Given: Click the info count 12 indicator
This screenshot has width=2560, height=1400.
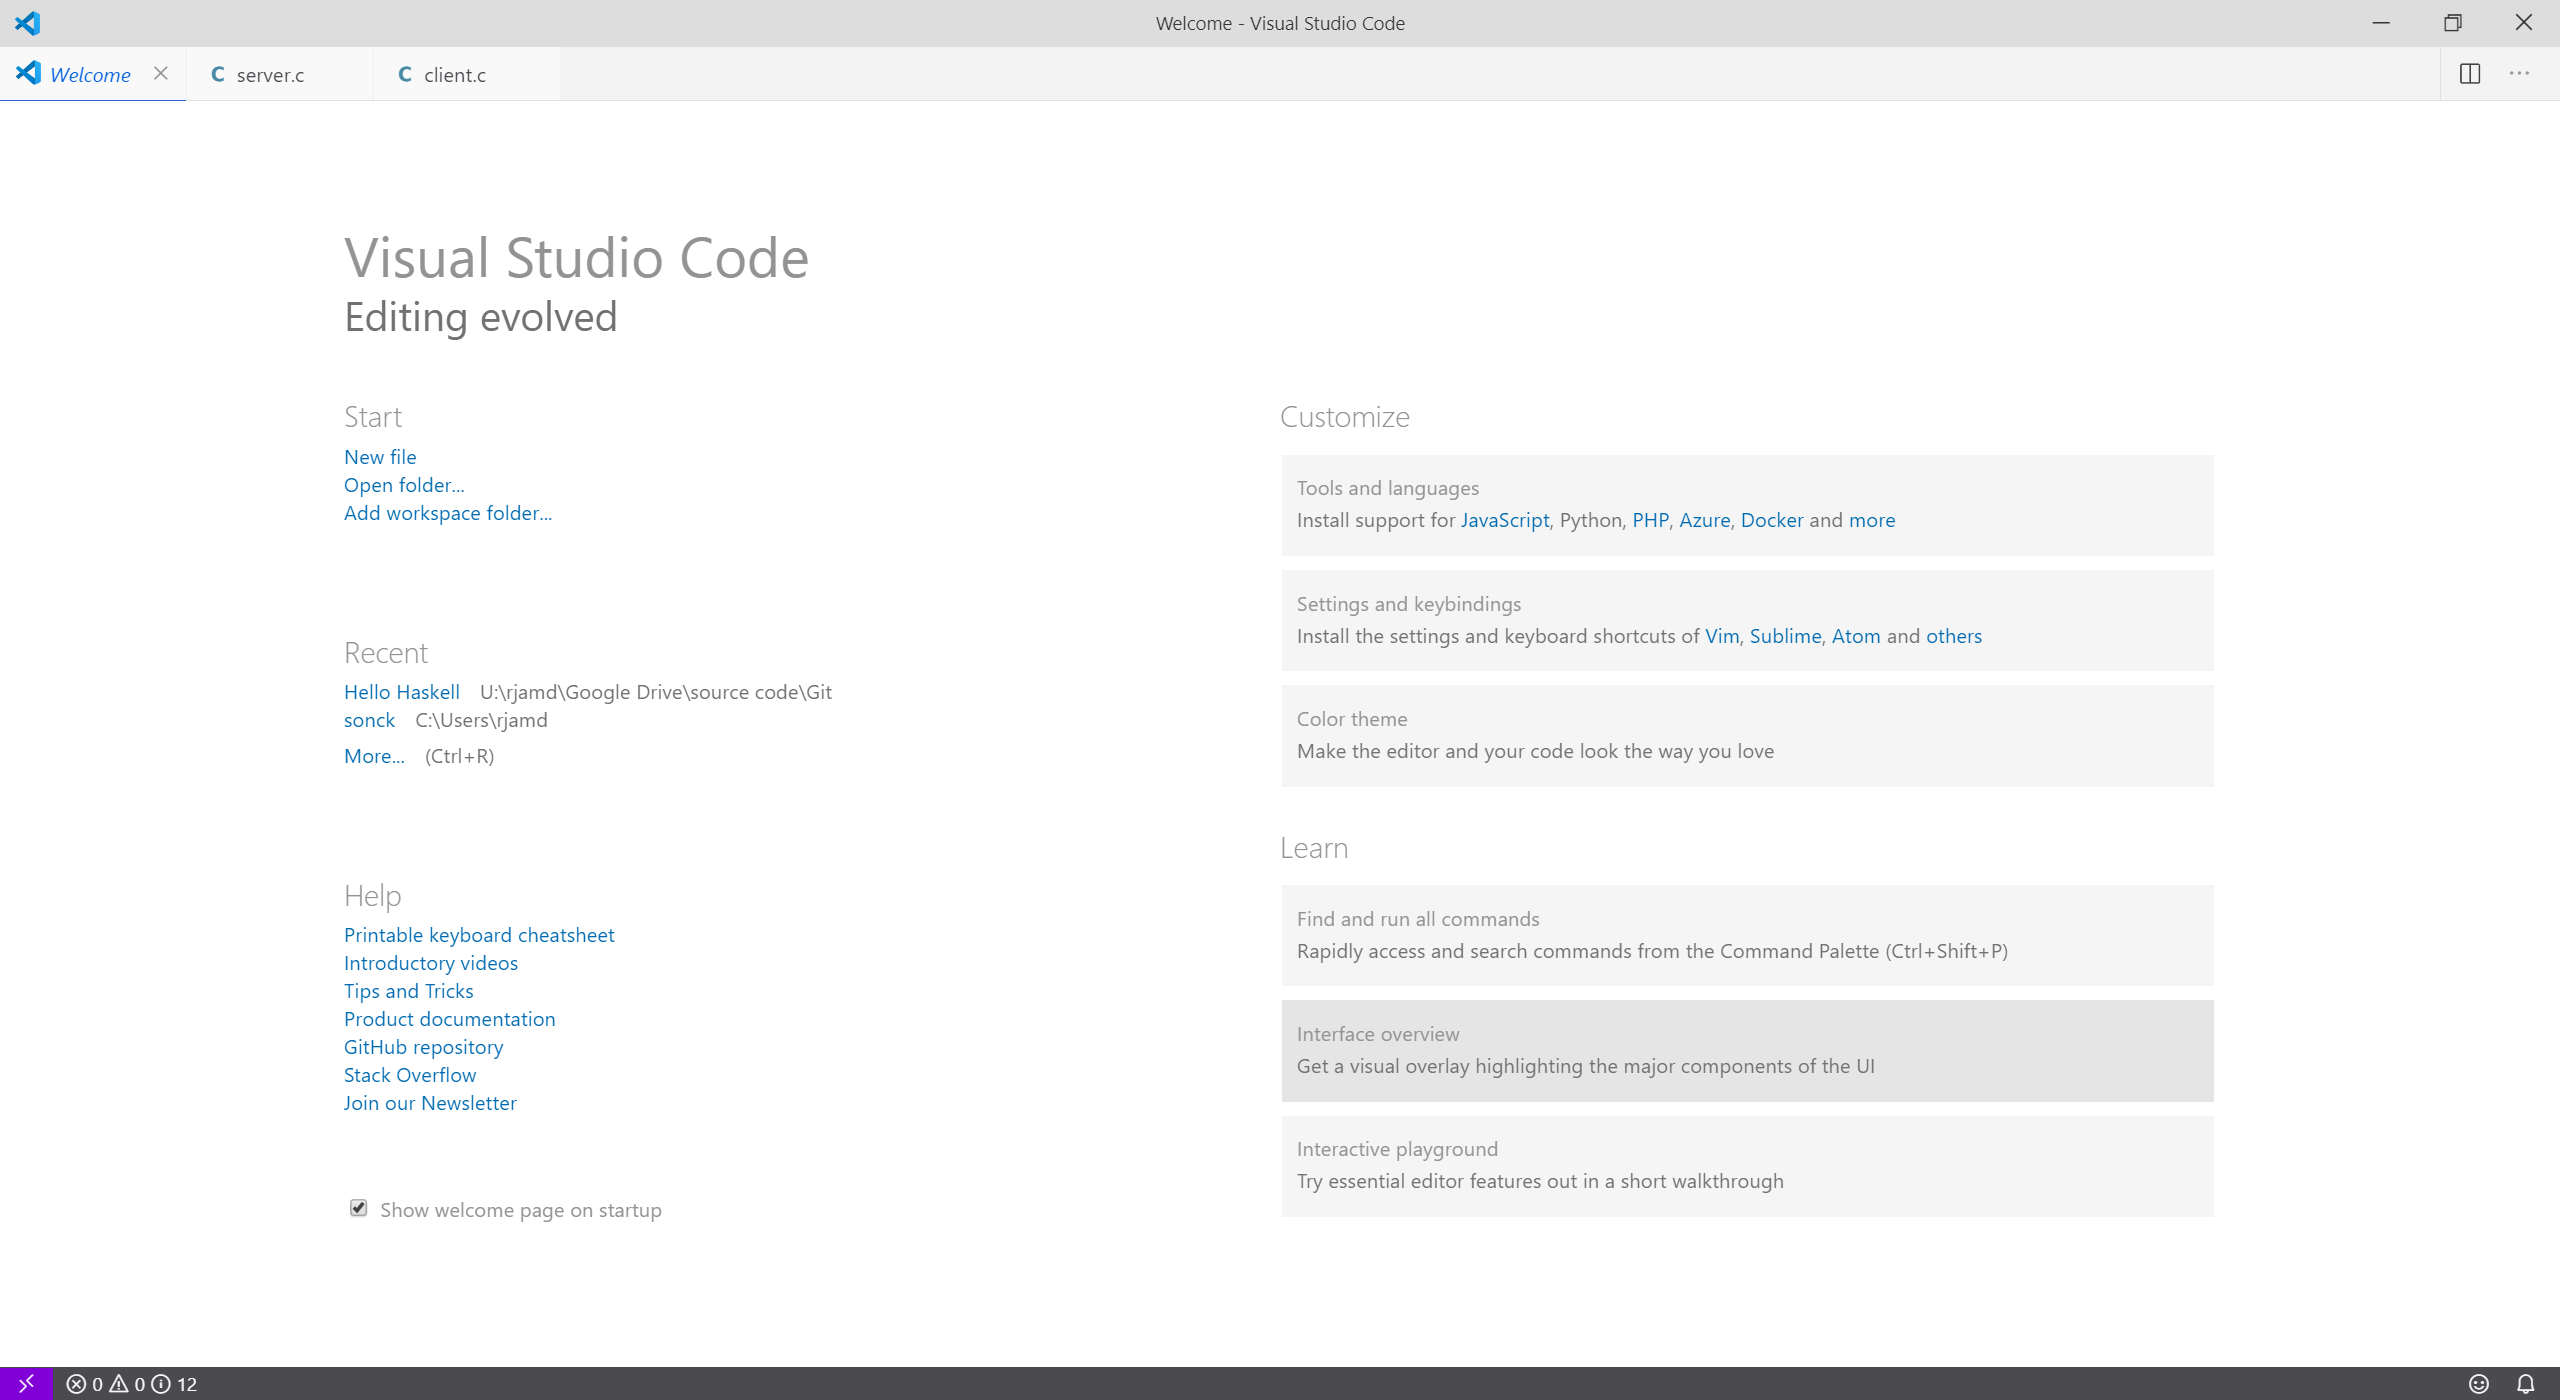Looking at the screenshot, I should pos(175,1384).
